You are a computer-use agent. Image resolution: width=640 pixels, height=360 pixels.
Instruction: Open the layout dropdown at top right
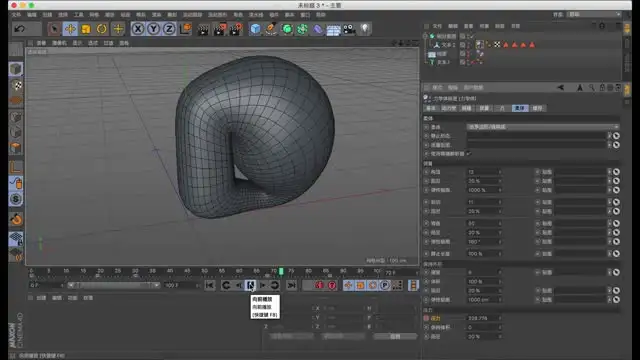click(594, 14)
